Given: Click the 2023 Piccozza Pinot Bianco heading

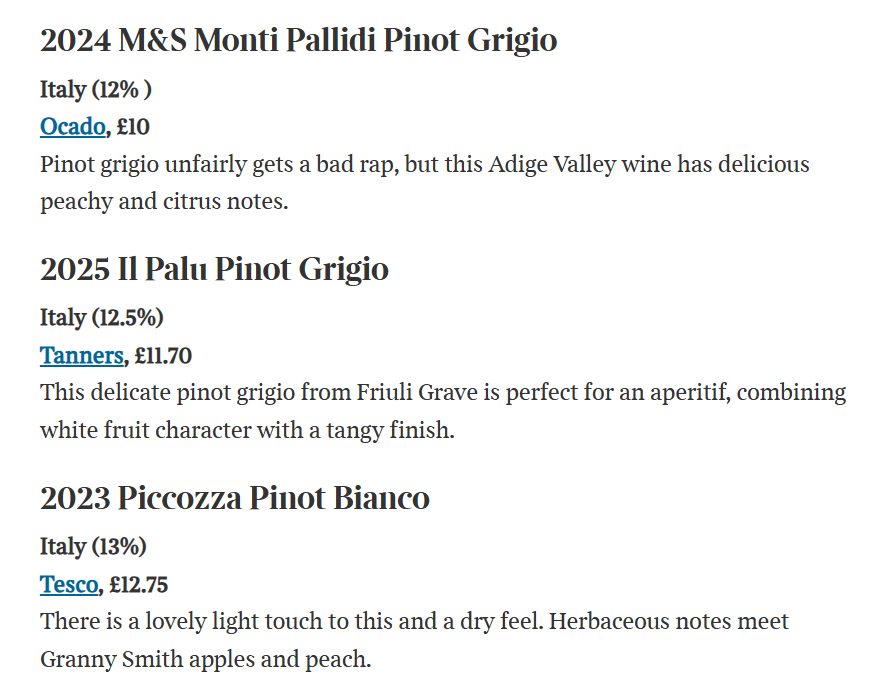Looking at the screenshot, I should click(x=235, y=498).
